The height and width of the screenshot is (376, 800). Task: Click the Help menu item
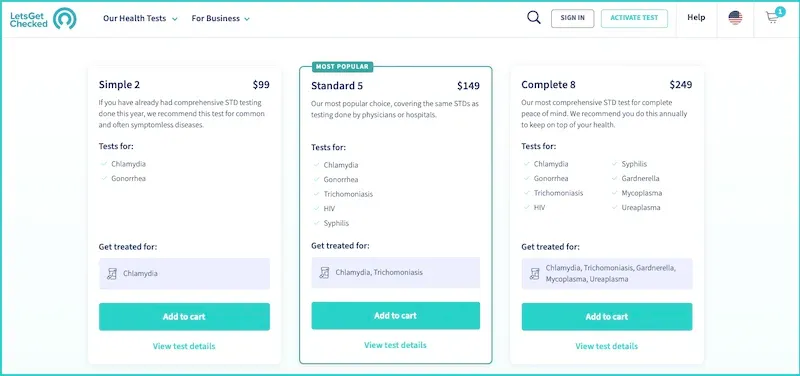click(696, 18)
